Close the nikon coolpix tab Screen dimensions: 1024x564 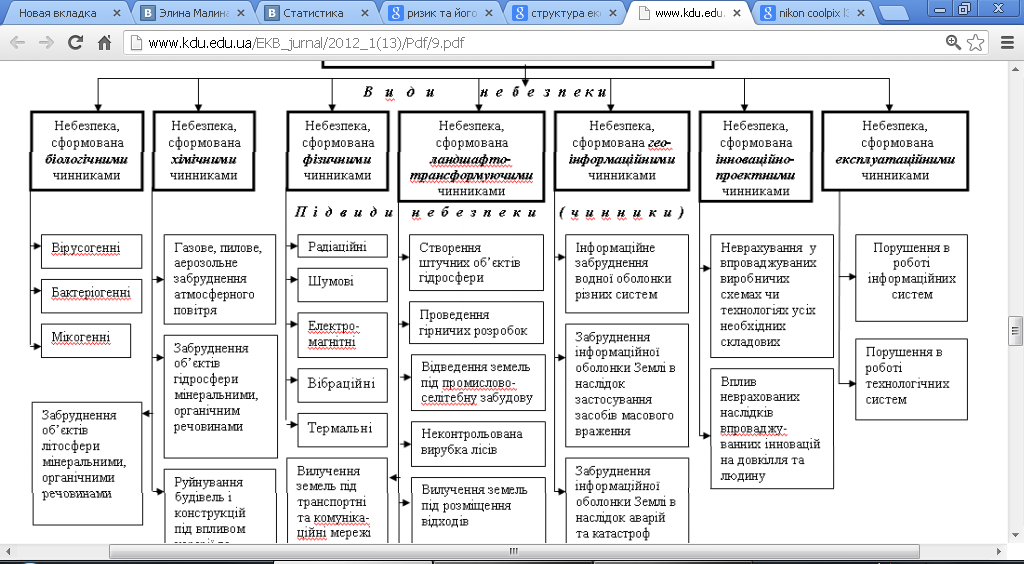pyautogui.click(x=861, y=13)
